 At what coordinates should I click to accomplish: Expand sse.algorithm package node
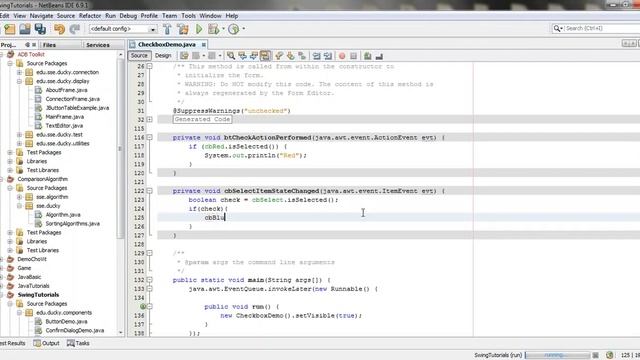tap(20, 197)
